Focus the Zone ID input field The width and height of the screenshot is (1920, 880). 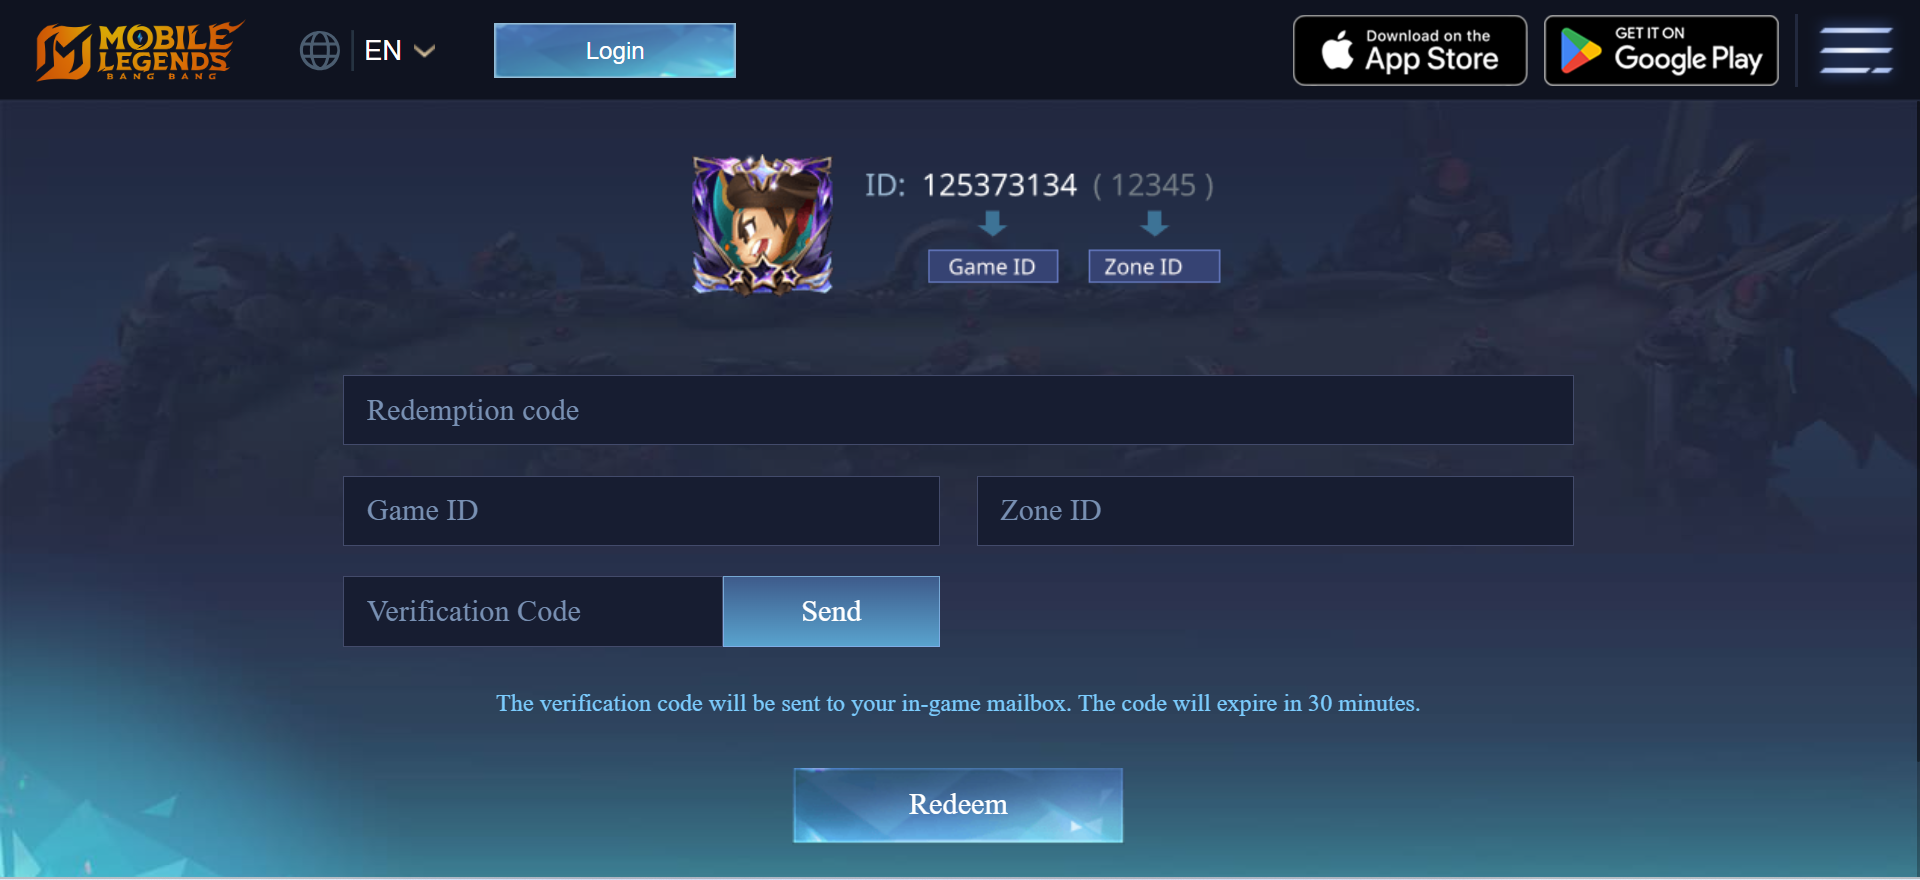tap(1275, 511)
